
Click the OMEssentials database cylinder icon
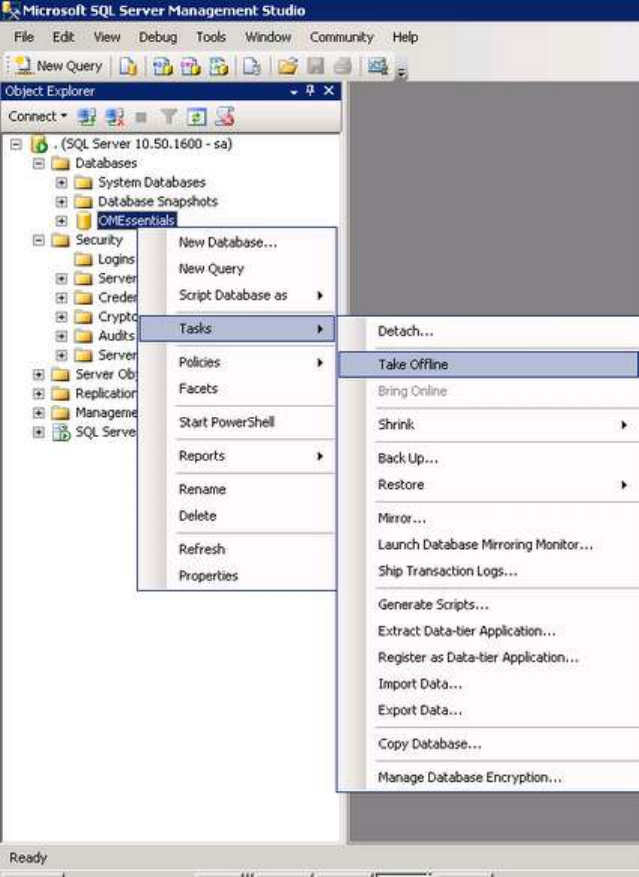83,221
